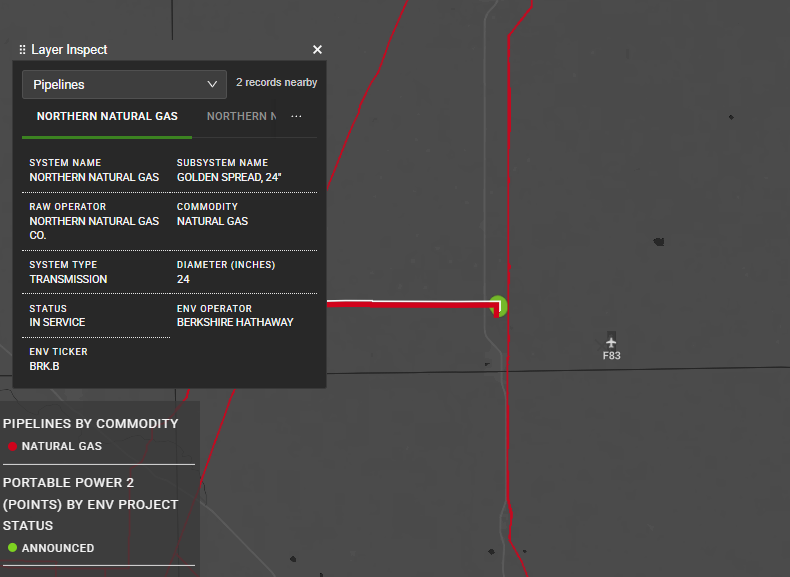
Task: Open the Pipelines layer dropdown
Action: 124,85
